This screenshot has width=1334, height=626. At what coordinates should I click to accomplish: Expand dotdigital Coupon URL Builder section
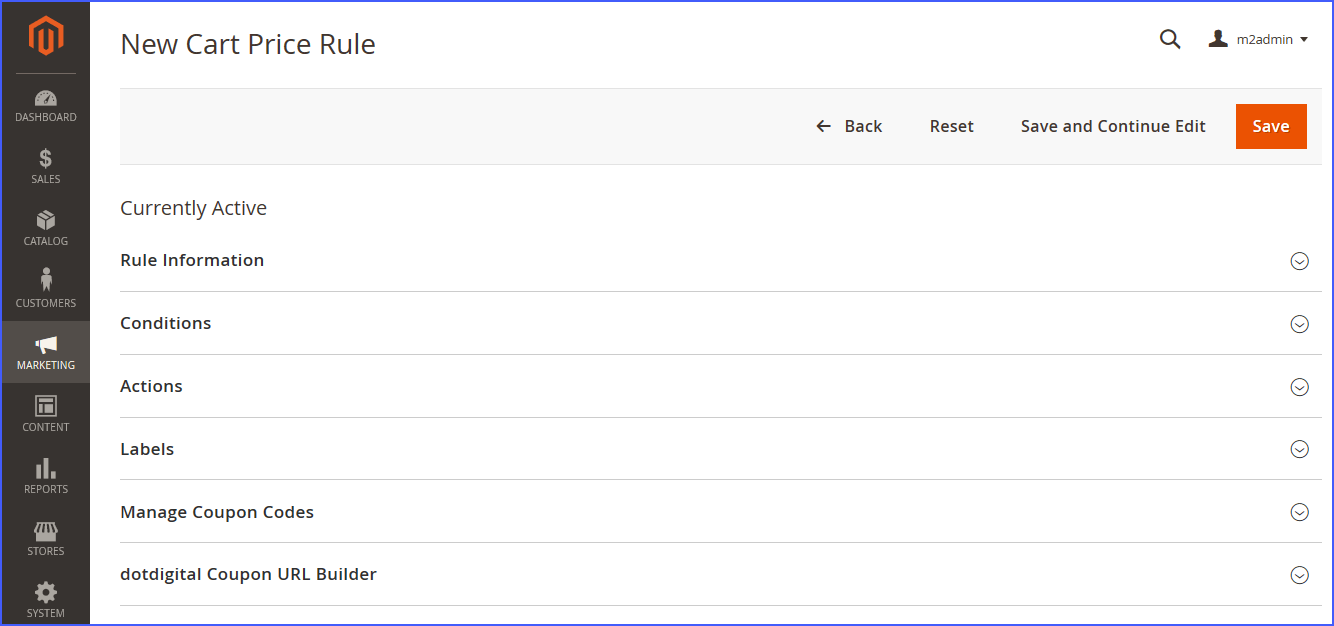pos(1299,575)
